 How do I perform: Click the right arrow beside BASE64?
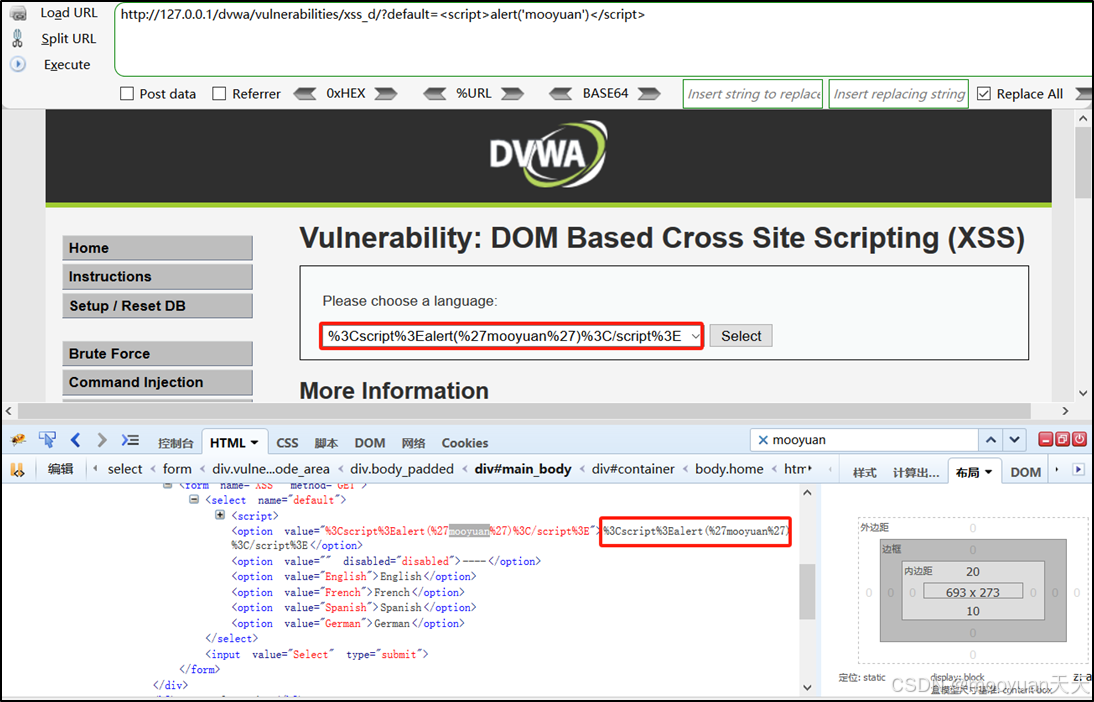[x=649, y=94]
